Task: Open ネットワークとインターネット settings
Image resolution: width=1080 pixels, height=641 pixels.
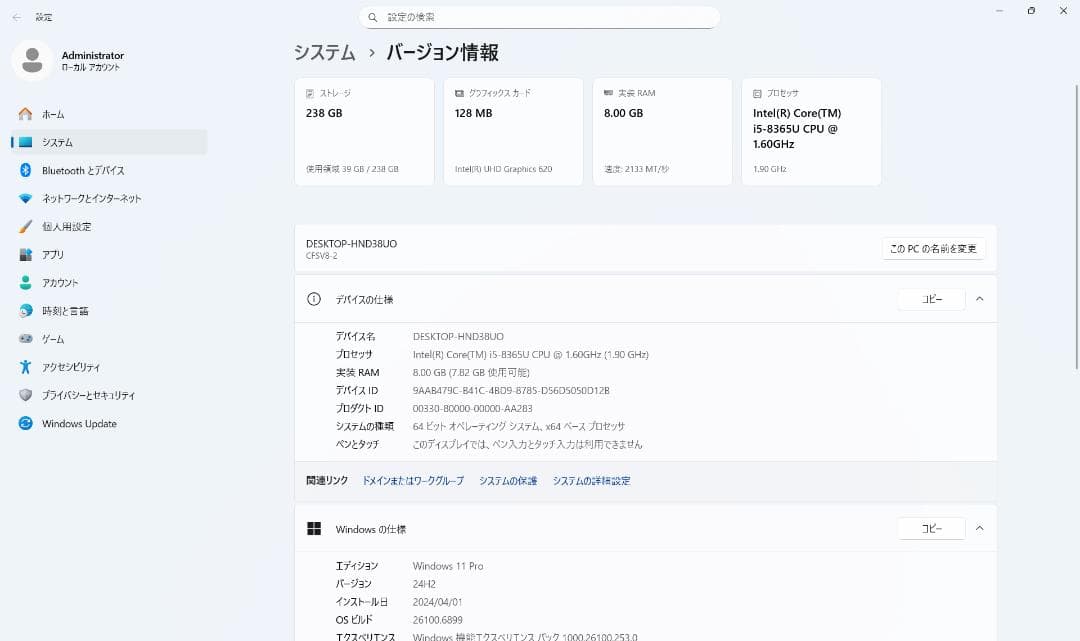Action: (x=109, y=198)
